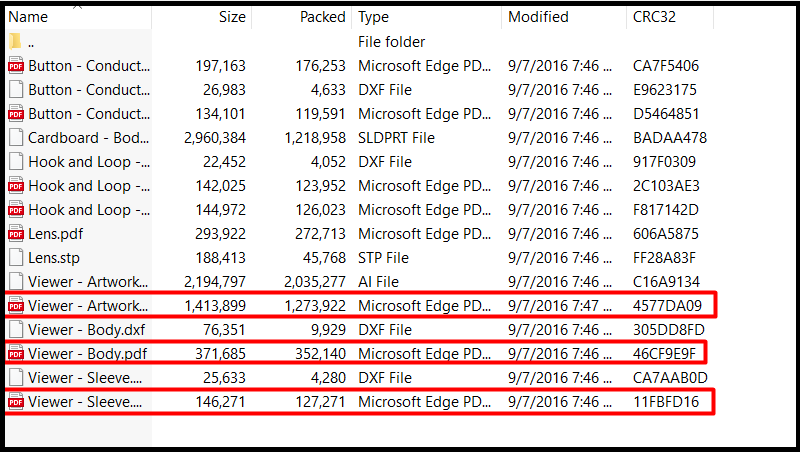Click the Viewer - Body.pdf PDF icon
This screenshot has width=800, height=452.
[x=16, y=354]
